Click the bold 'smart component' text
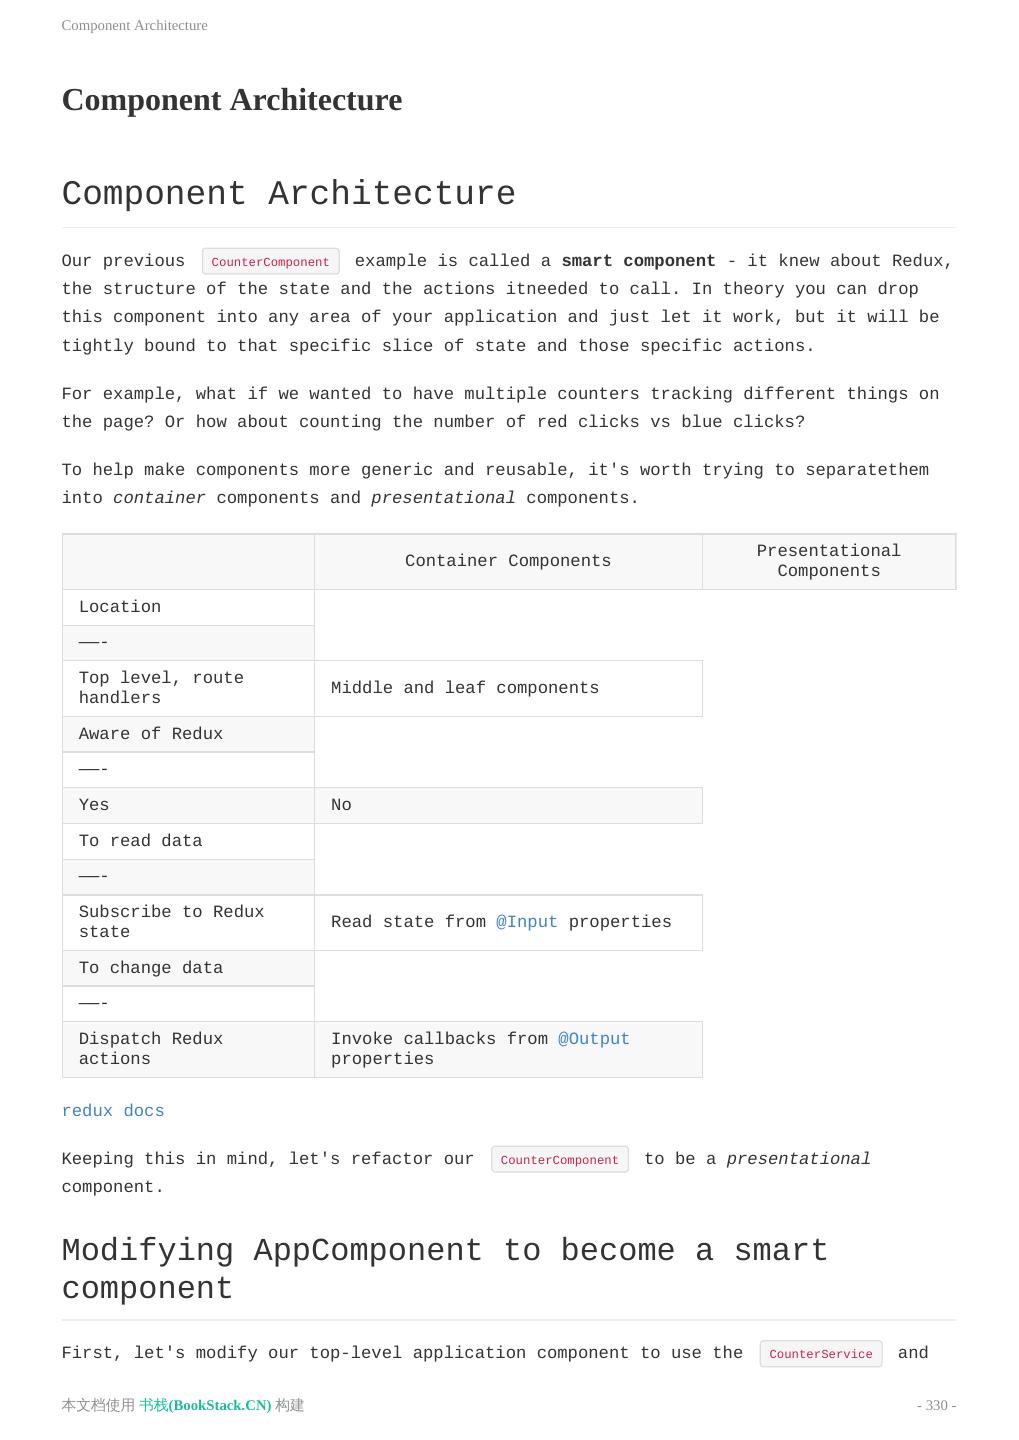This screenshot has width=1019, height=1440. point(638,261)
